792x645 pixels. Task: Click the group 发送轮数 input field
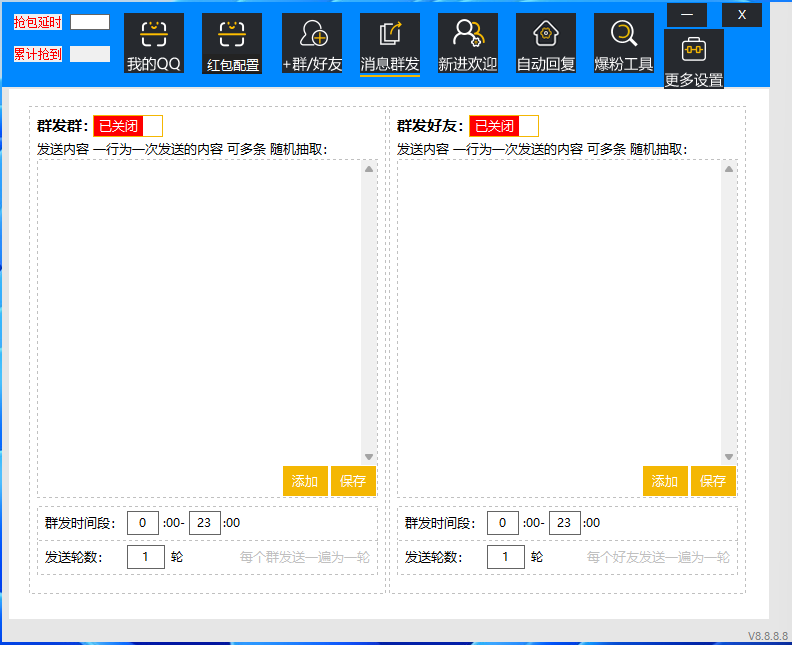click(146, 557)
